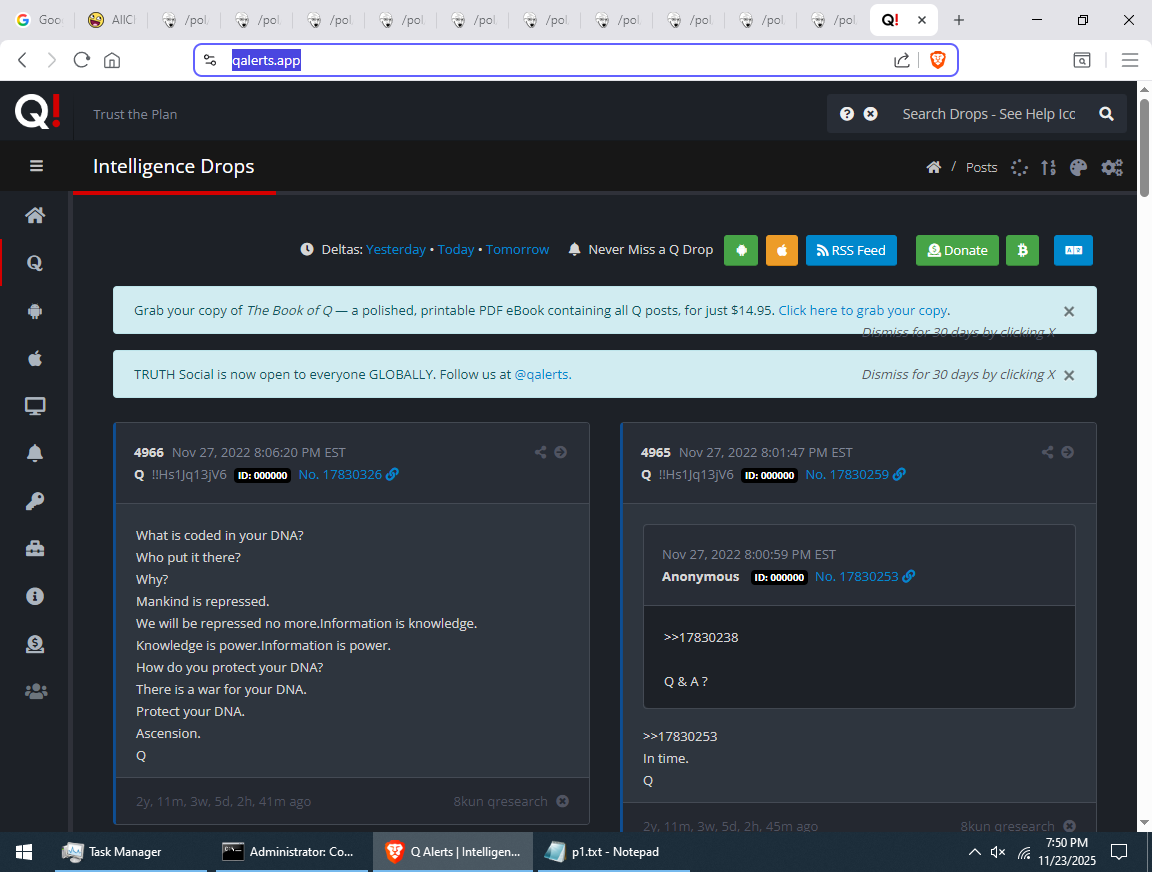The image size is (1152, 872).
Task: Switch to p1.txt Notepad in taskbar
Action: [602, 852]
